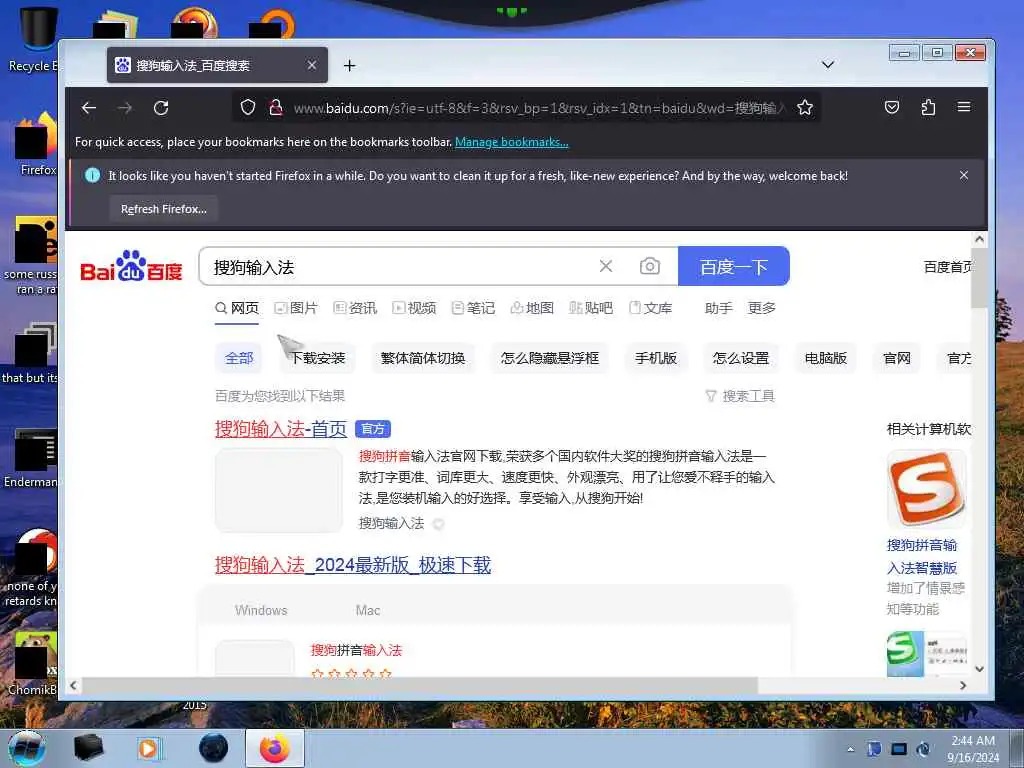1024x768 pixels.
Task: Select the 全部 filter chip
Action: (238, 358)
